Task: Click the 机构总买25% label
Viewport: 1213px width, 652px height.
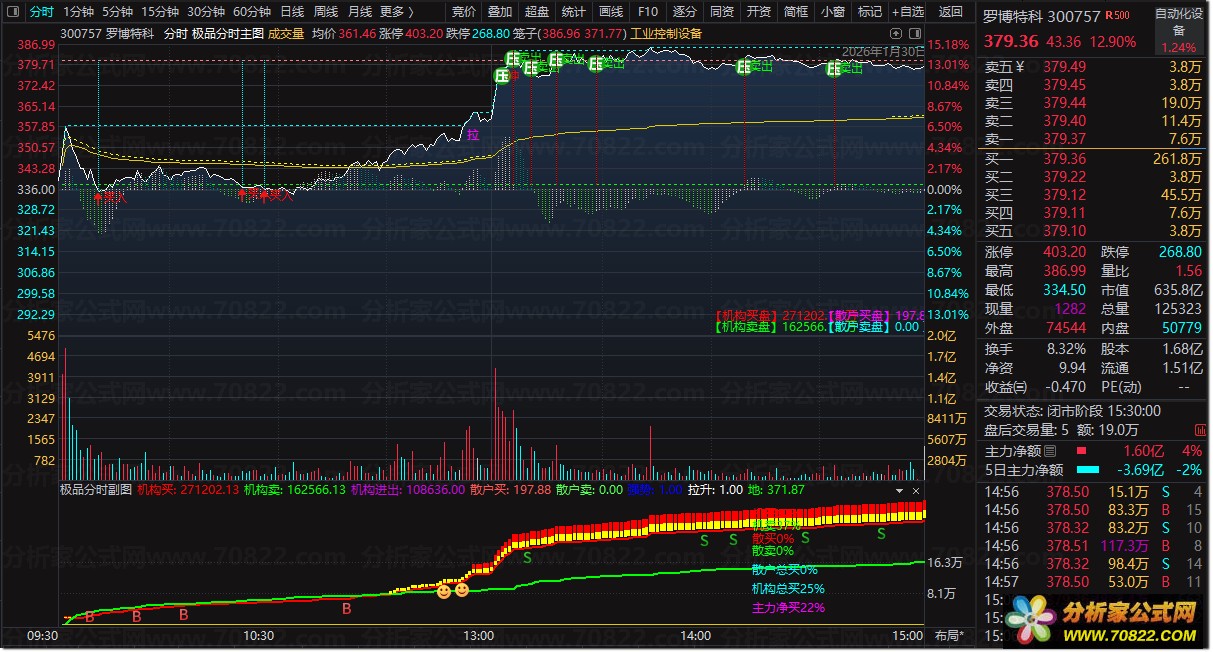Action: [x=788, y=588]
